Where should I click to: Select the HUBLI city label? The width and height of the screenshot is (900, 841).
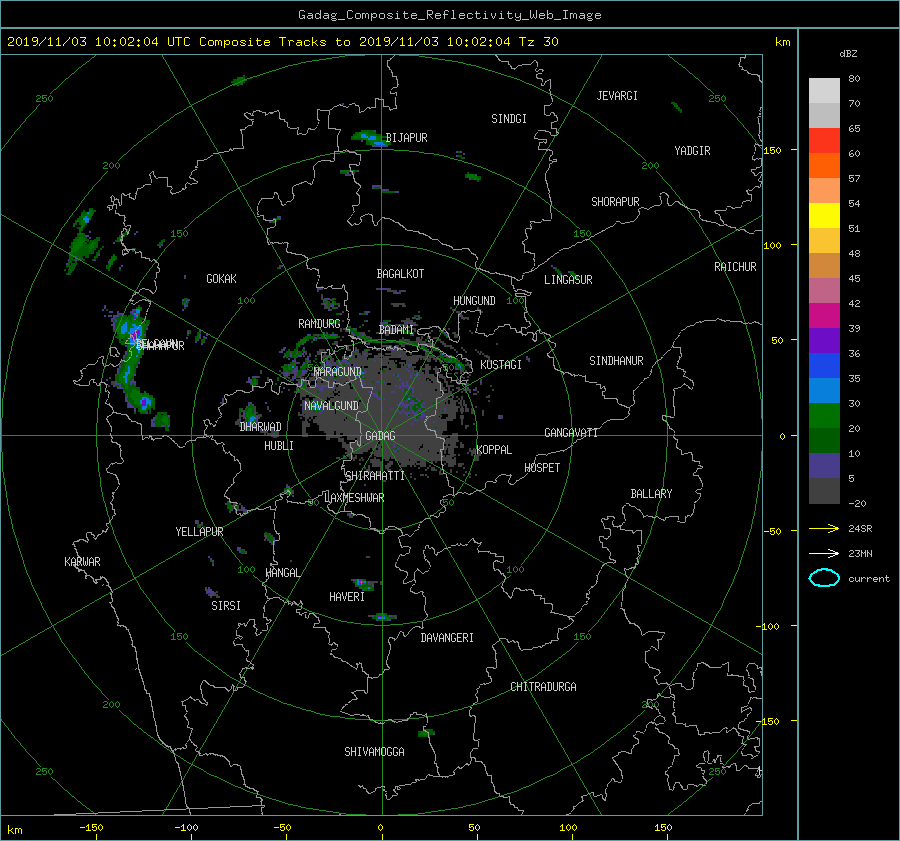coord(279,446)
